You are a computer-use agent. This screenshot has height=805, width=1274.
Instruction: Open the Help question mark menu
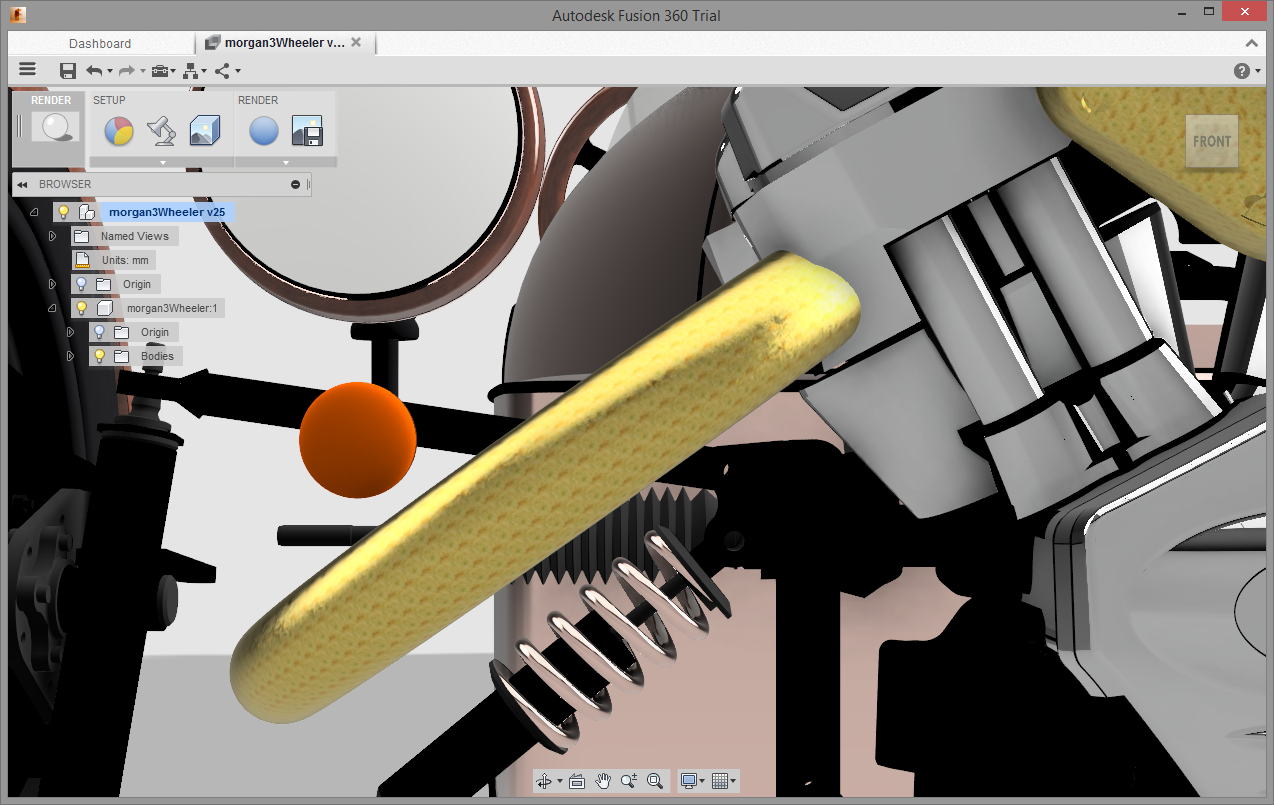point(1243,70)
